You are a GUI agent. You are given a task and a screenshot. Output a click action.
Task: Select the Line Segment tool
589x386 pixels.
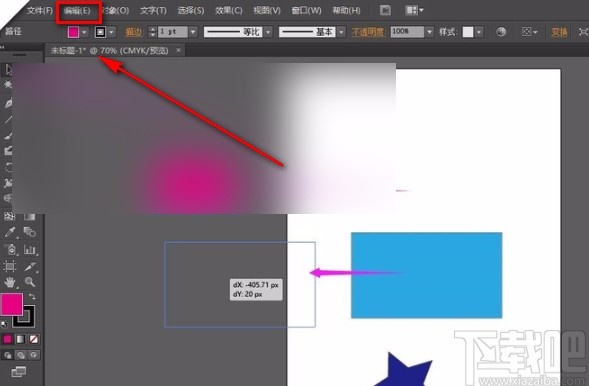[x=8, y=119]
